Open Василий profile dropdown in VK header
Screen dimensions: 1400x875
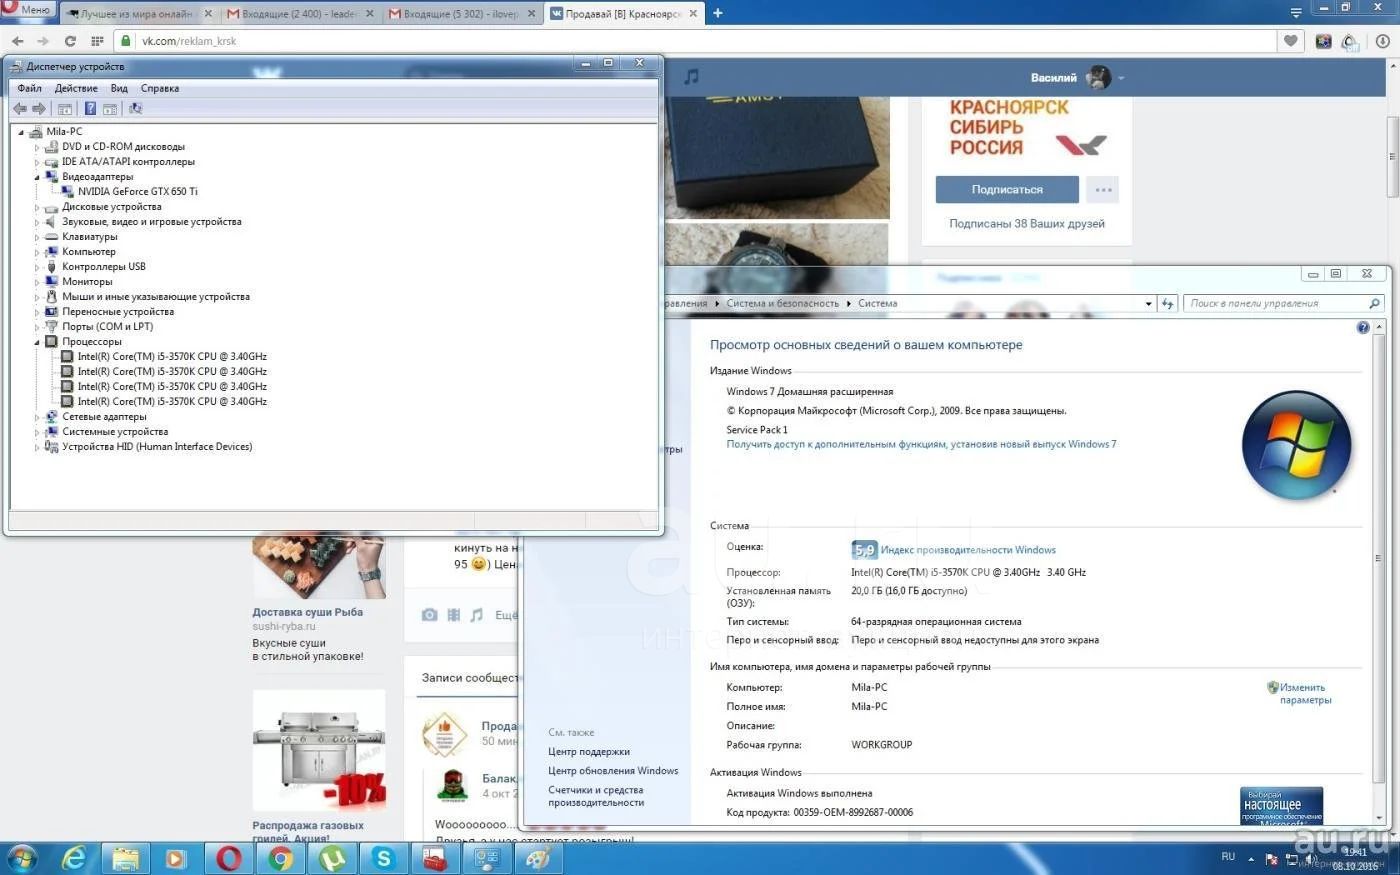(1078, 77)
